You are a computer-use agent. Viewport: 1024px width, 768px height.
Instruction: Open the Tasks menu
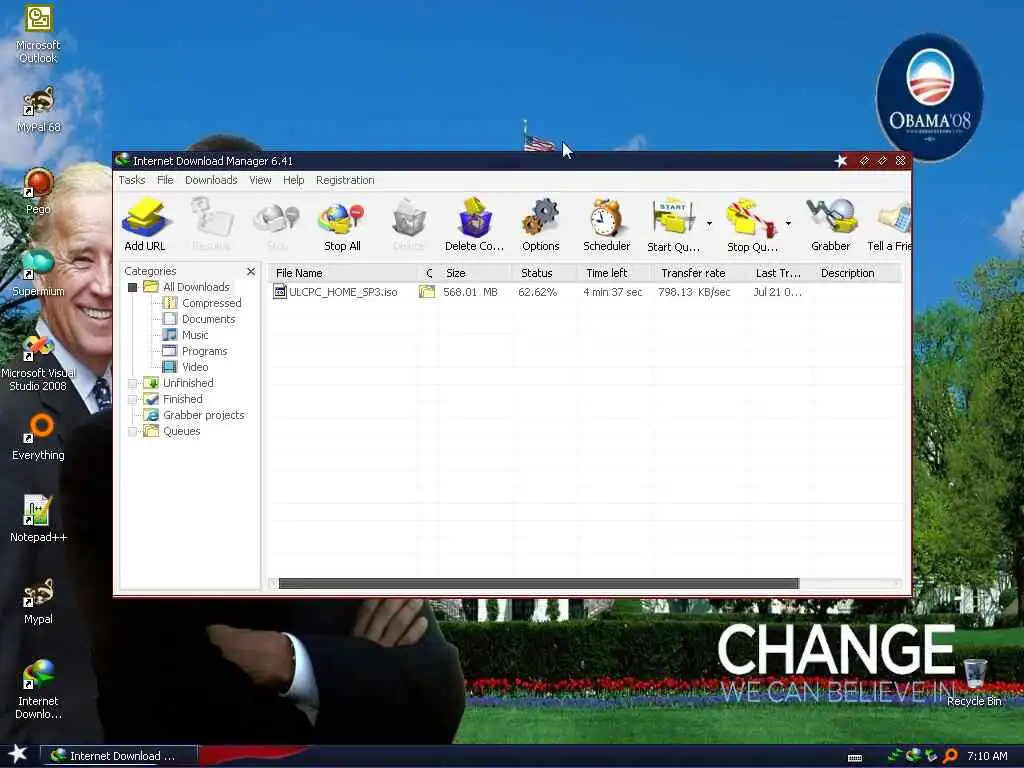click(131, 180)
